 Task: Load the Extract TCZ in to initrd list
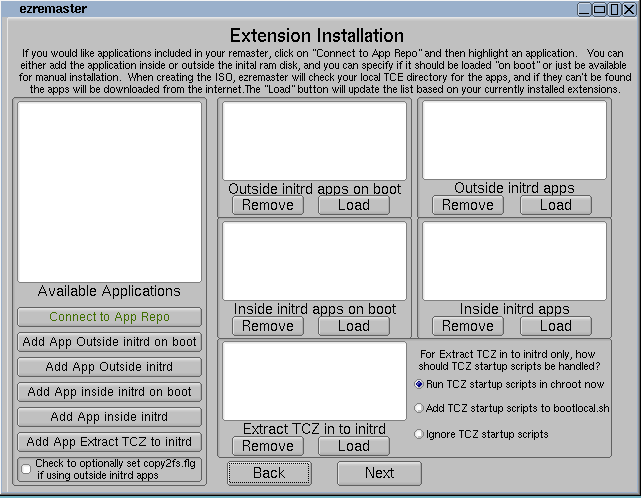pyautogui.click(x=353, y=446)
